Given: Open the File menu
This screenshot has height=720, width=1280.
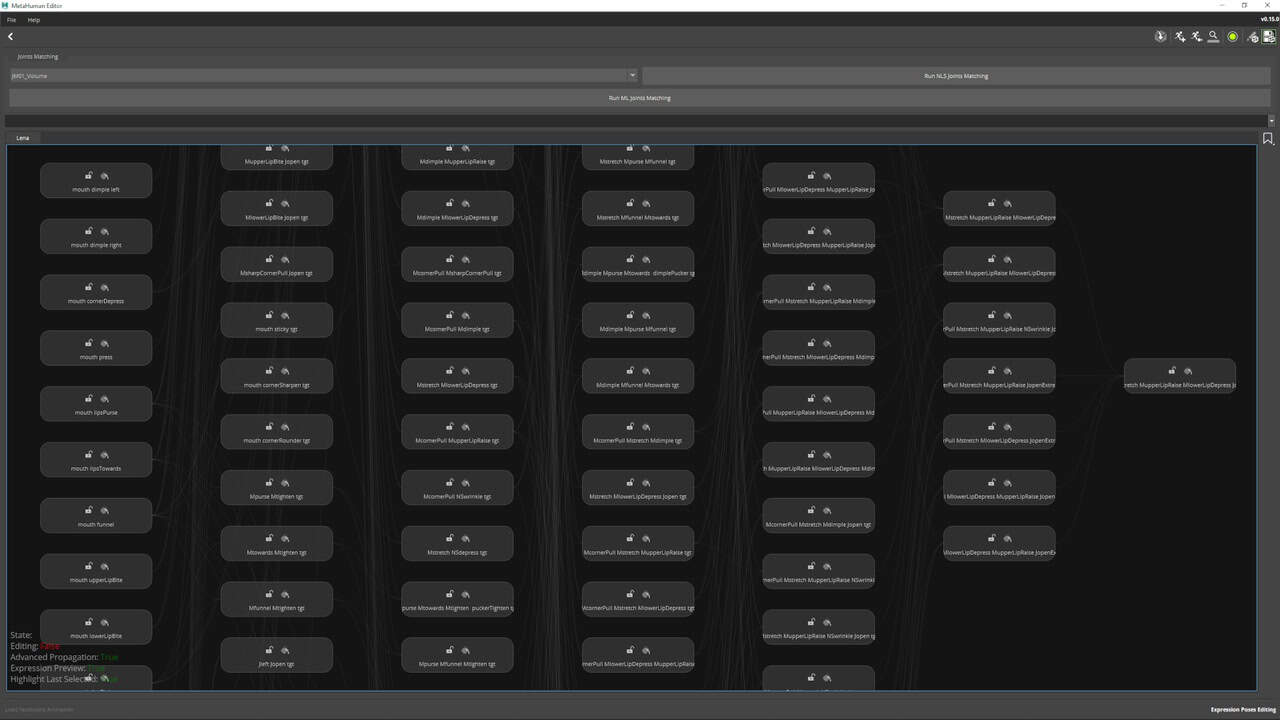Looking at the screenshot, I should click(12, 20).
